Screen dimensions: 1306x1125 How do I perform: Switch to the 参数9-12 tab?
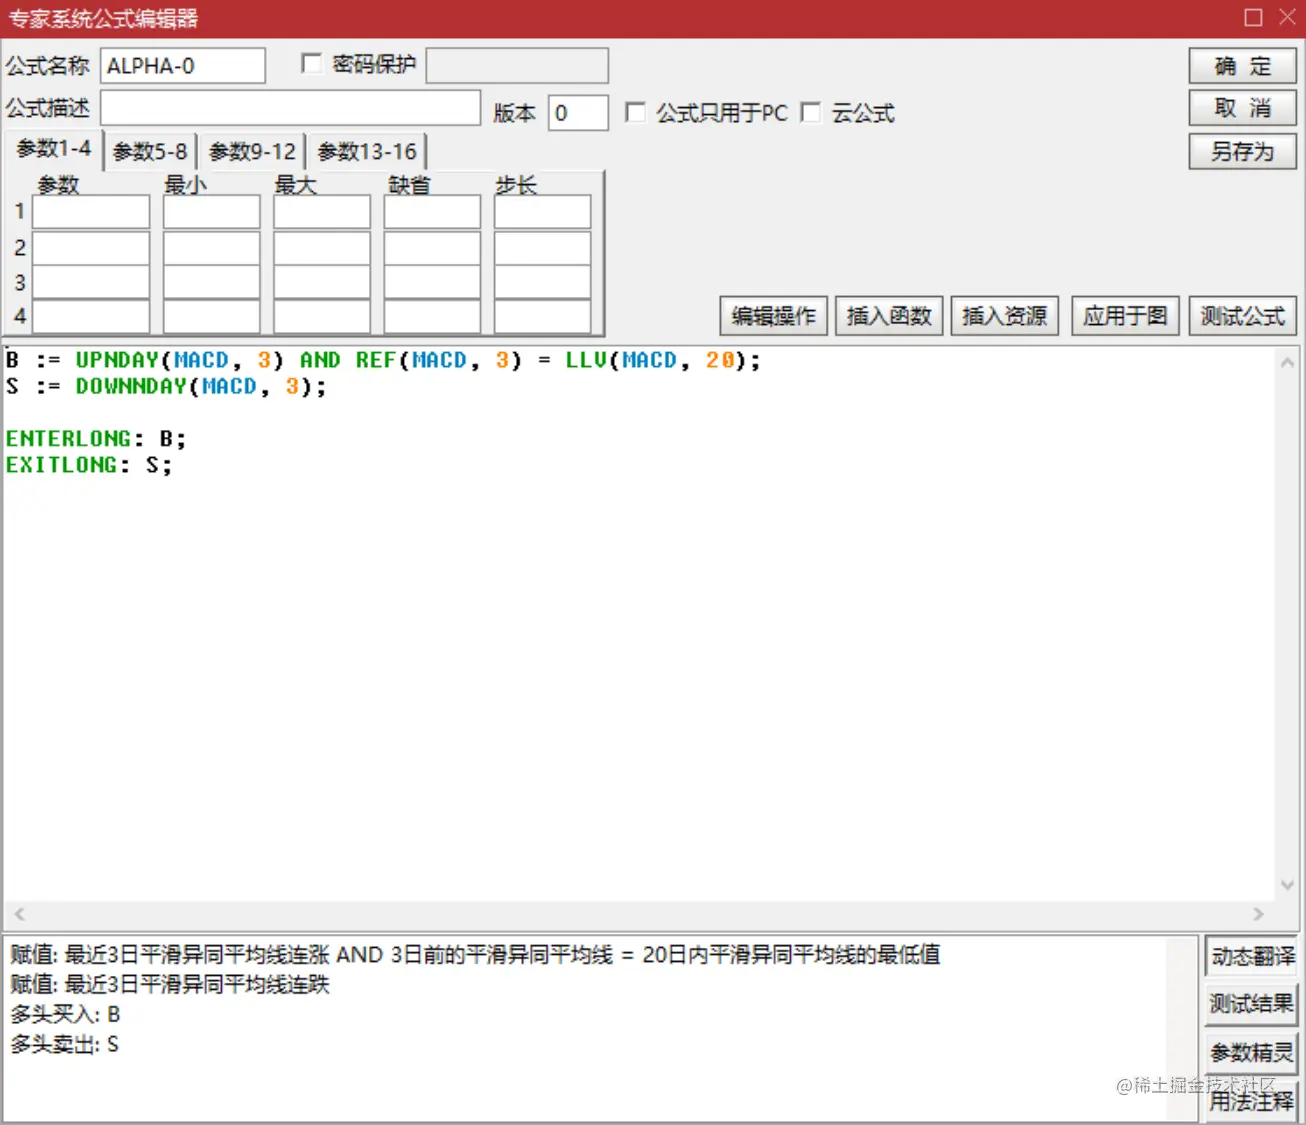click(252, 152)
